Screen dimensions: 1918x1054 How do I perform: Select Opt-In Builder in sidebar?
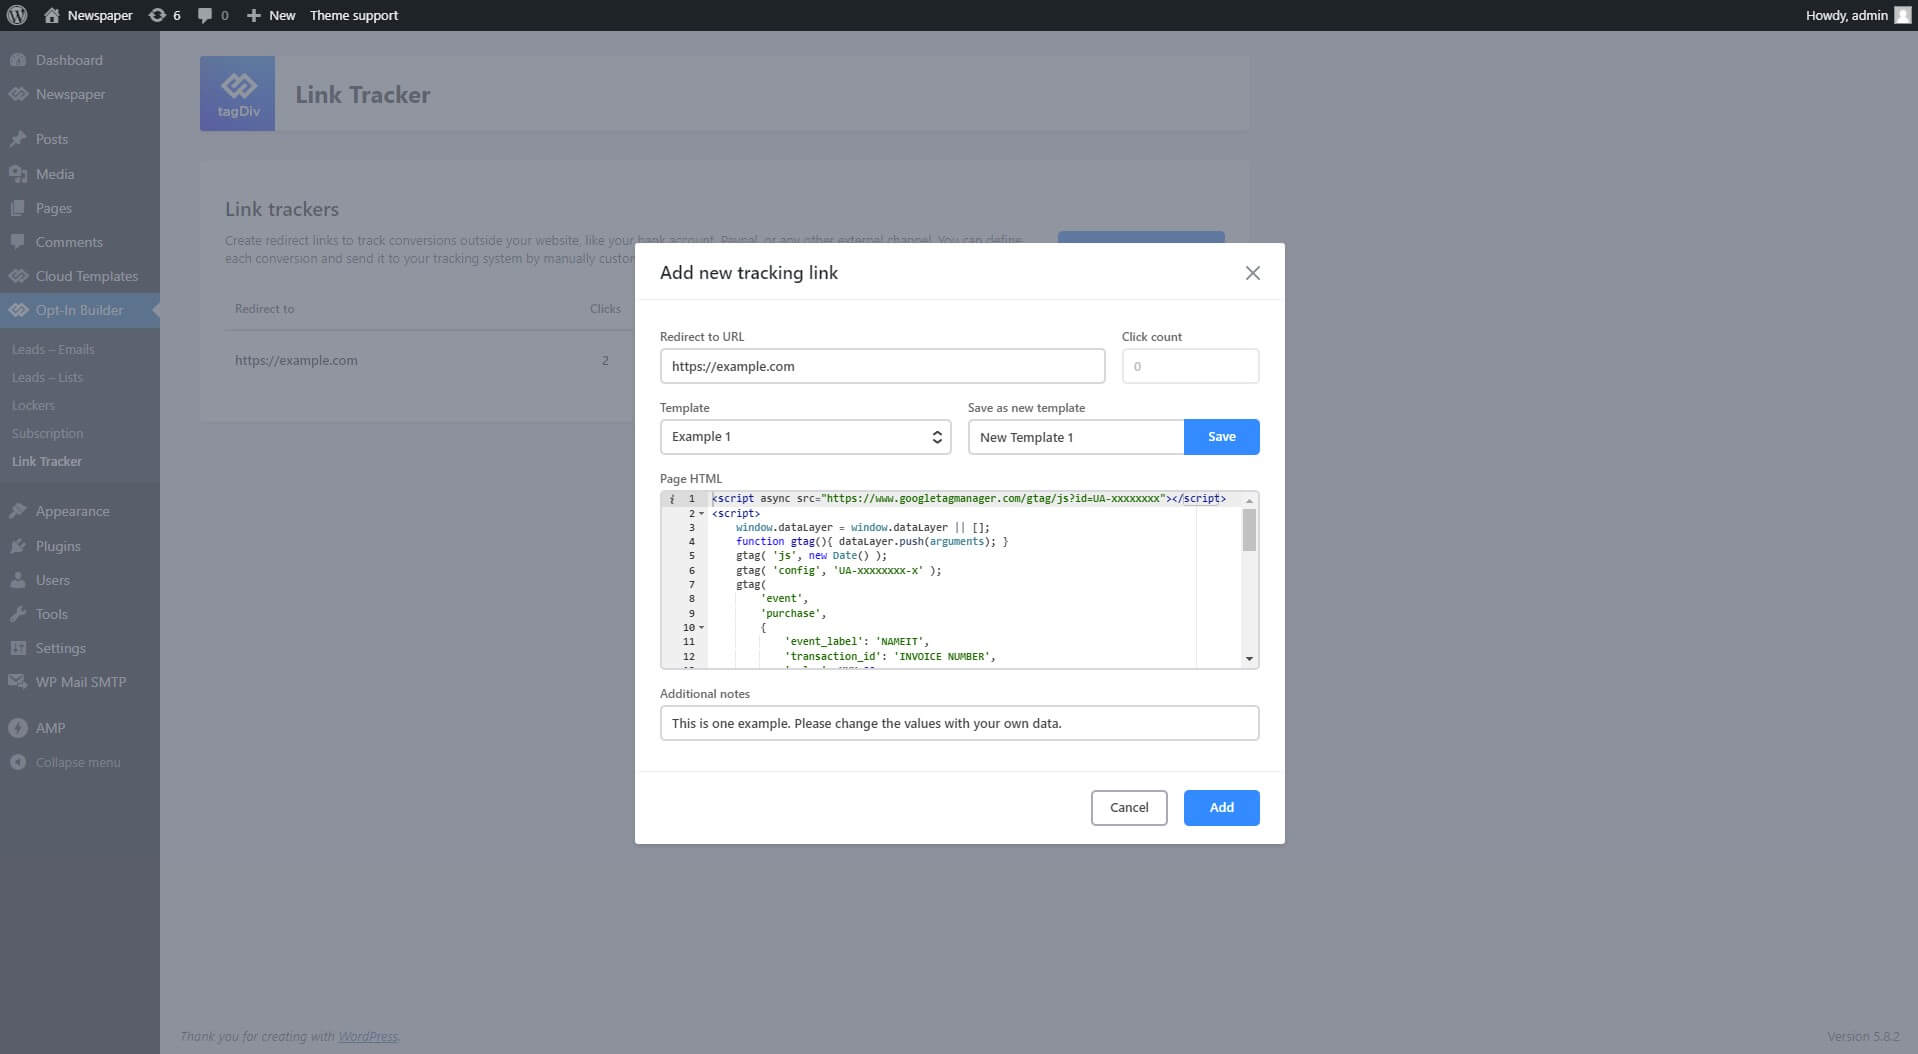pyautogui.click(x=79, y=310)
